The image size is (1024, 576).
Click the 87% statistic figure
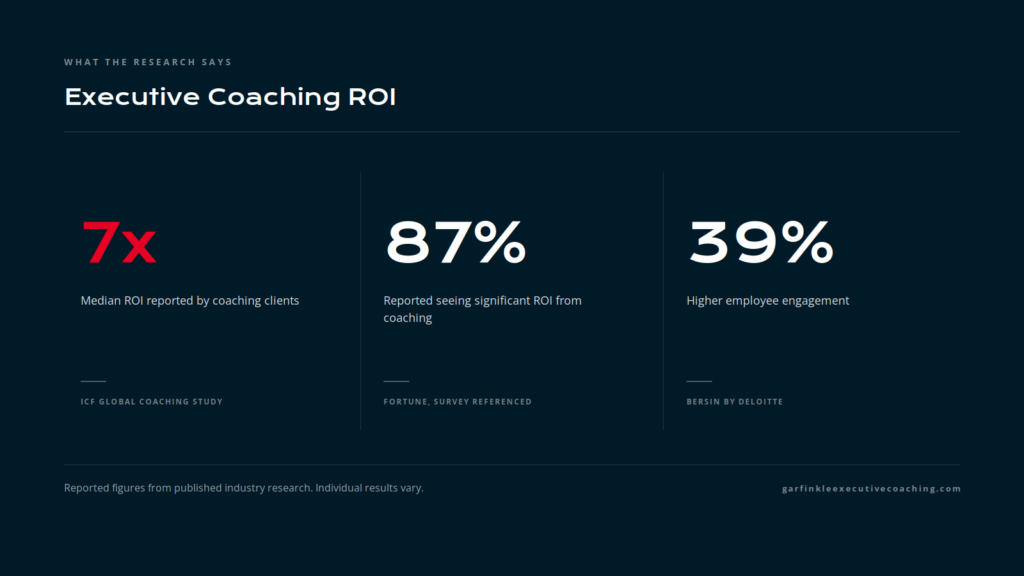(x=455, y=242)
